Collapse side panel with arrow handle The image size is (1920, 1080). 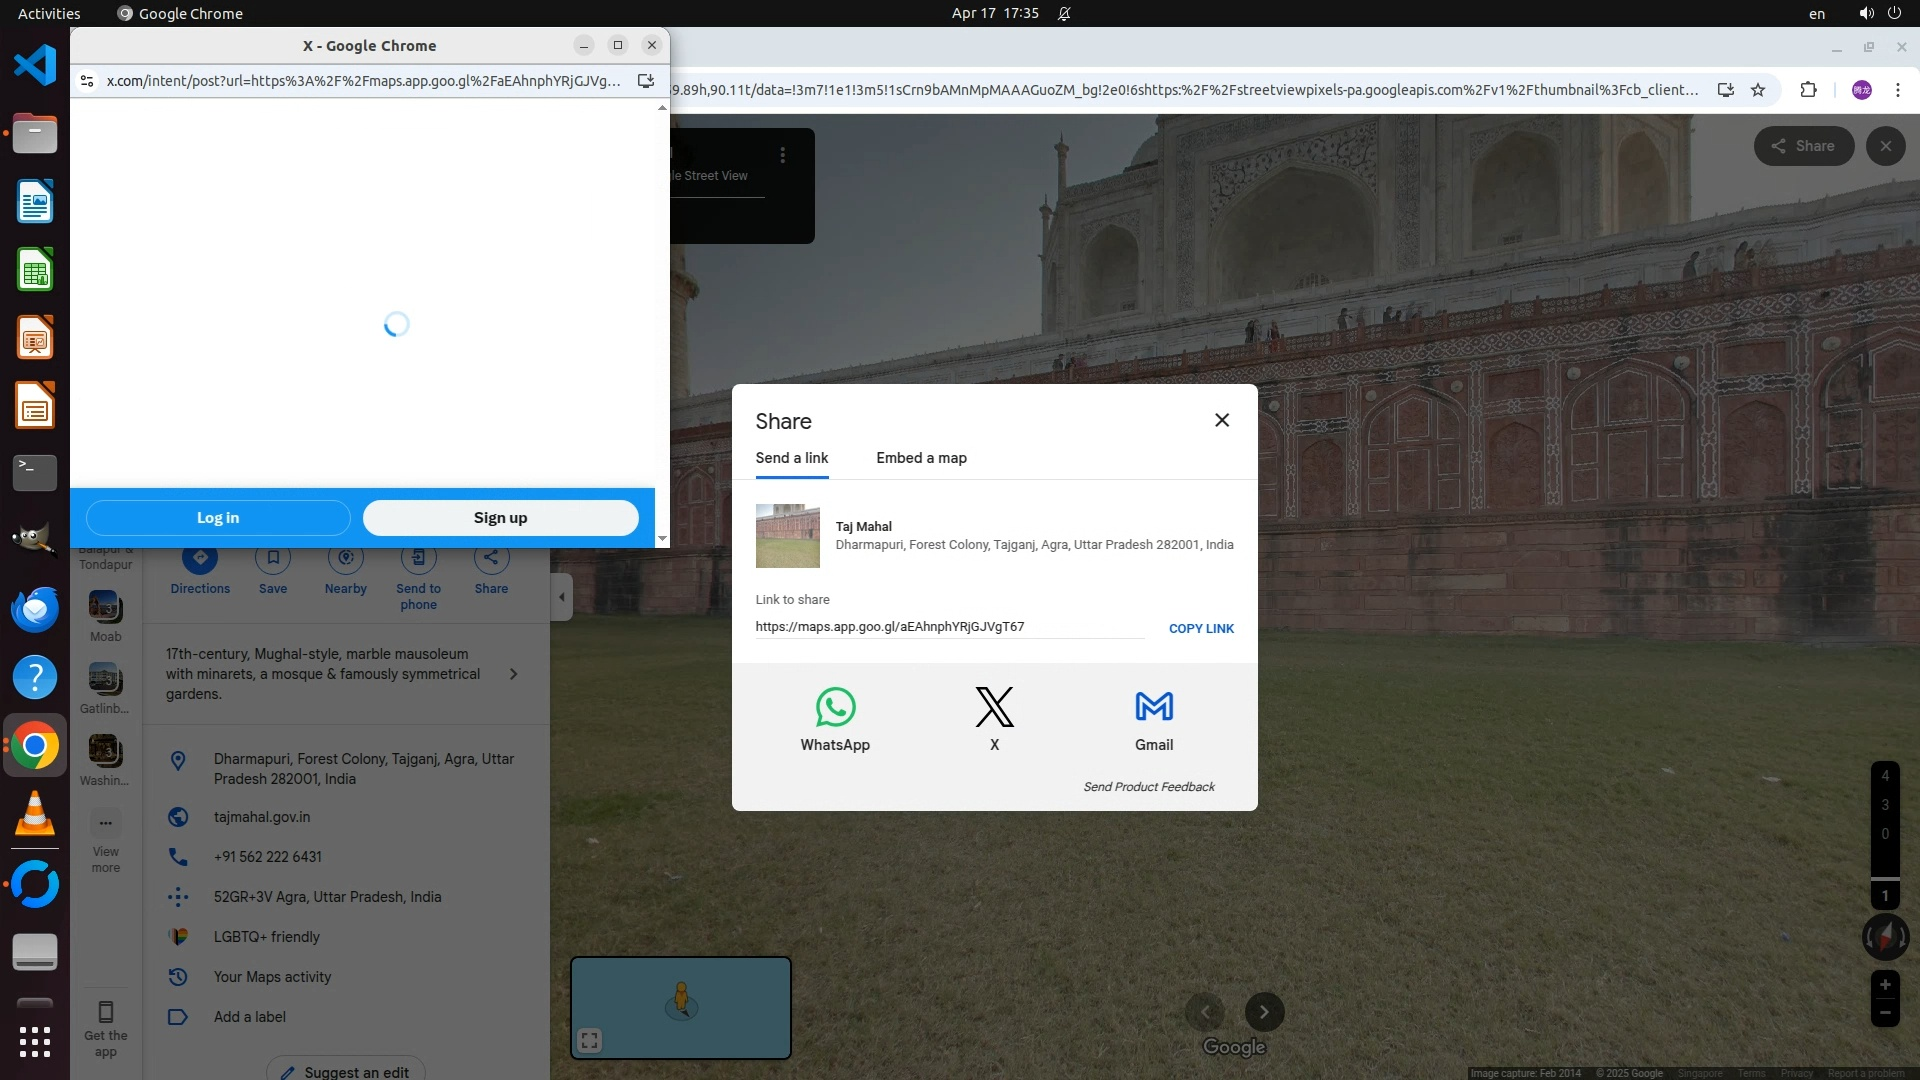coord(561,597)
